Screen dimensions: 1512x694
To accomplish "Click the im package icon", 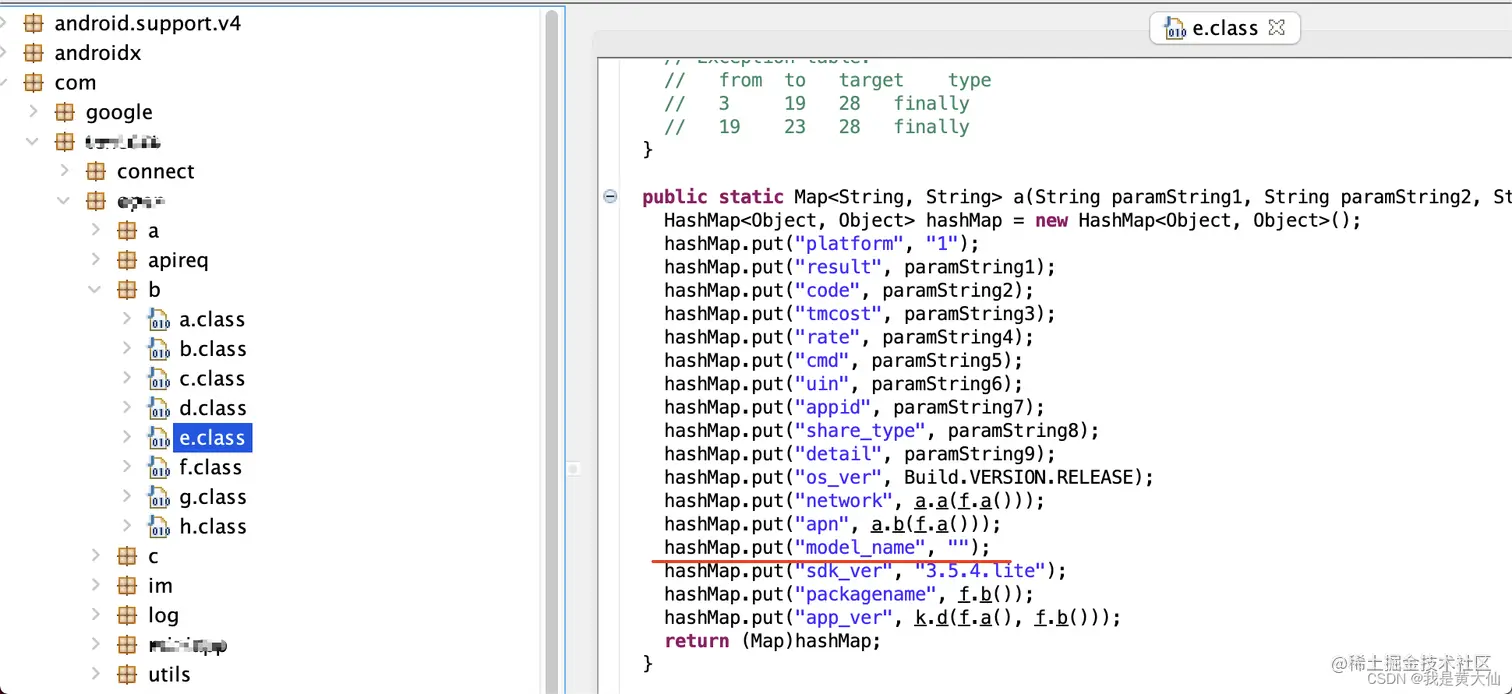I will point(127,586).
